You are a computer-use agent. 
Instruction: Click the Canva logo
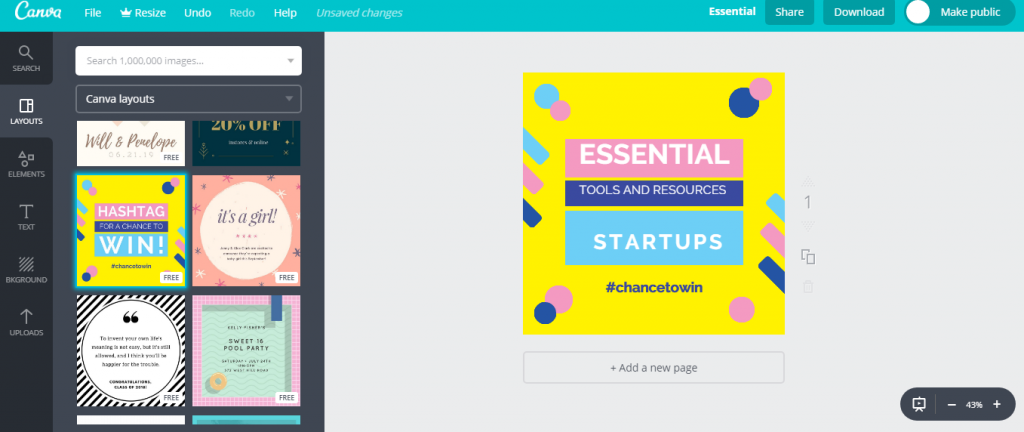tap(33, 13)
